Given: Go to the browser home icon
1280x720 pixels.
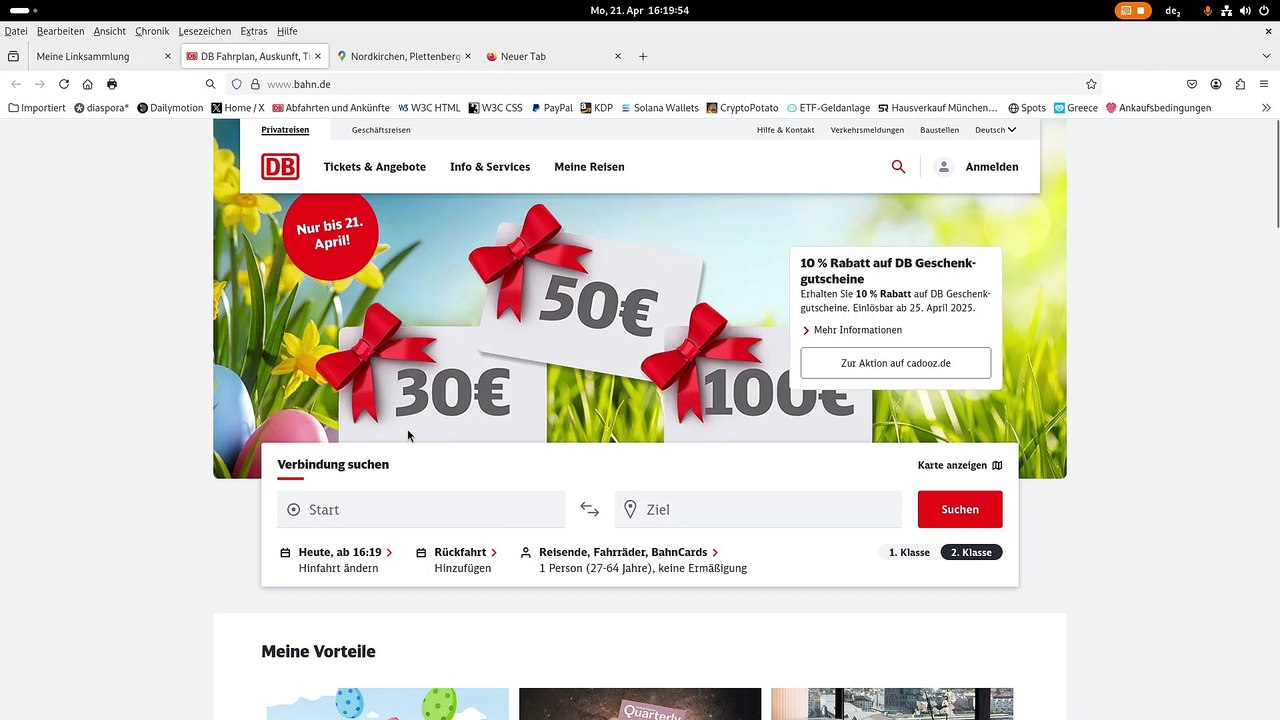Looking at the screenshot, I should tap(88, 84).
